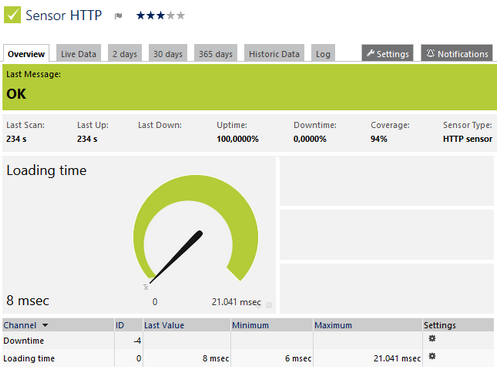Go to the Historic Data tab
This screenshot has width=497, height=370.
tap(274, 53)
